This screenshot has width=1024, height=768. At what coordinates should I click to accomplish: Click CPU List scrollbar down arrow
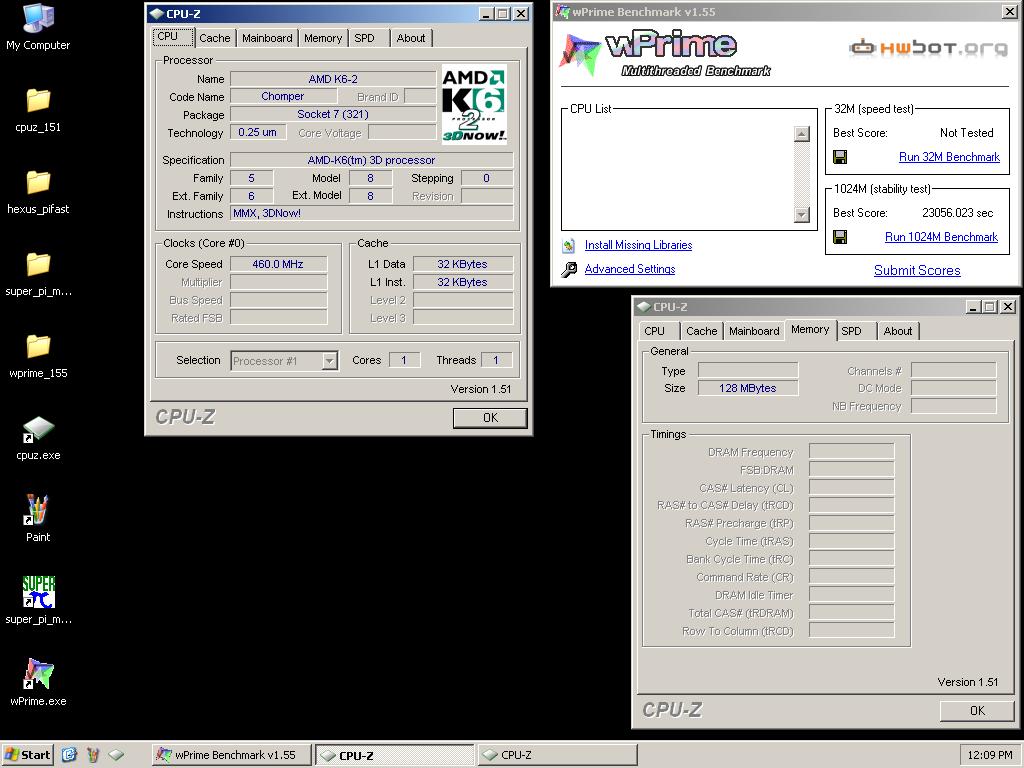(802, 215)
